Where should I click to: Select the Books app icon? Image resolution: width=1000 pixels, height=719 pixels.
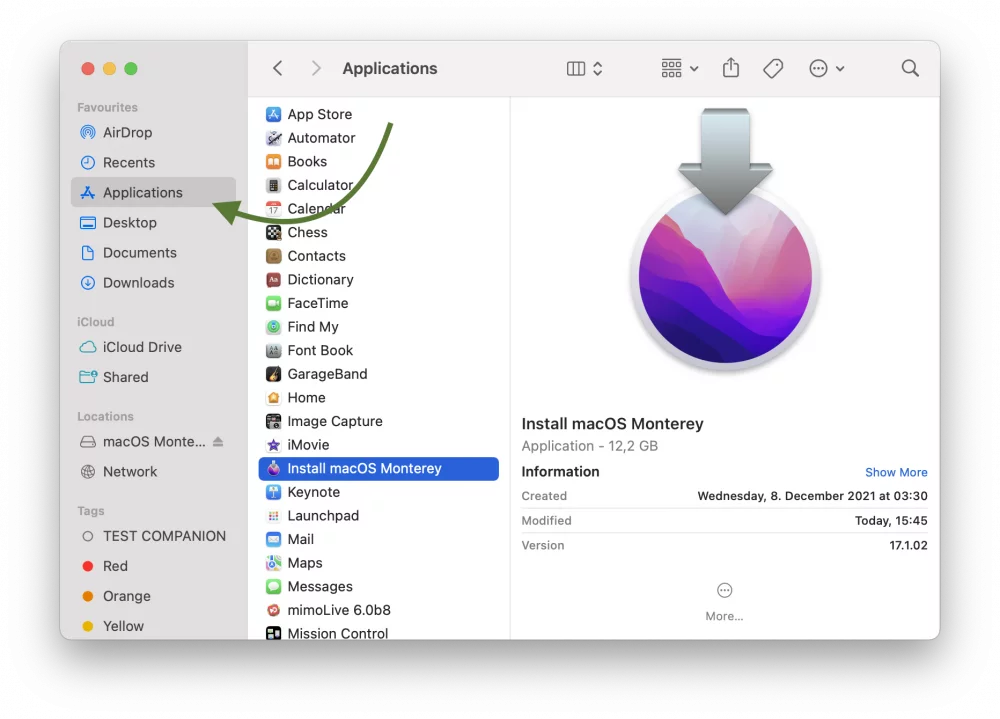tap(274, 161)
